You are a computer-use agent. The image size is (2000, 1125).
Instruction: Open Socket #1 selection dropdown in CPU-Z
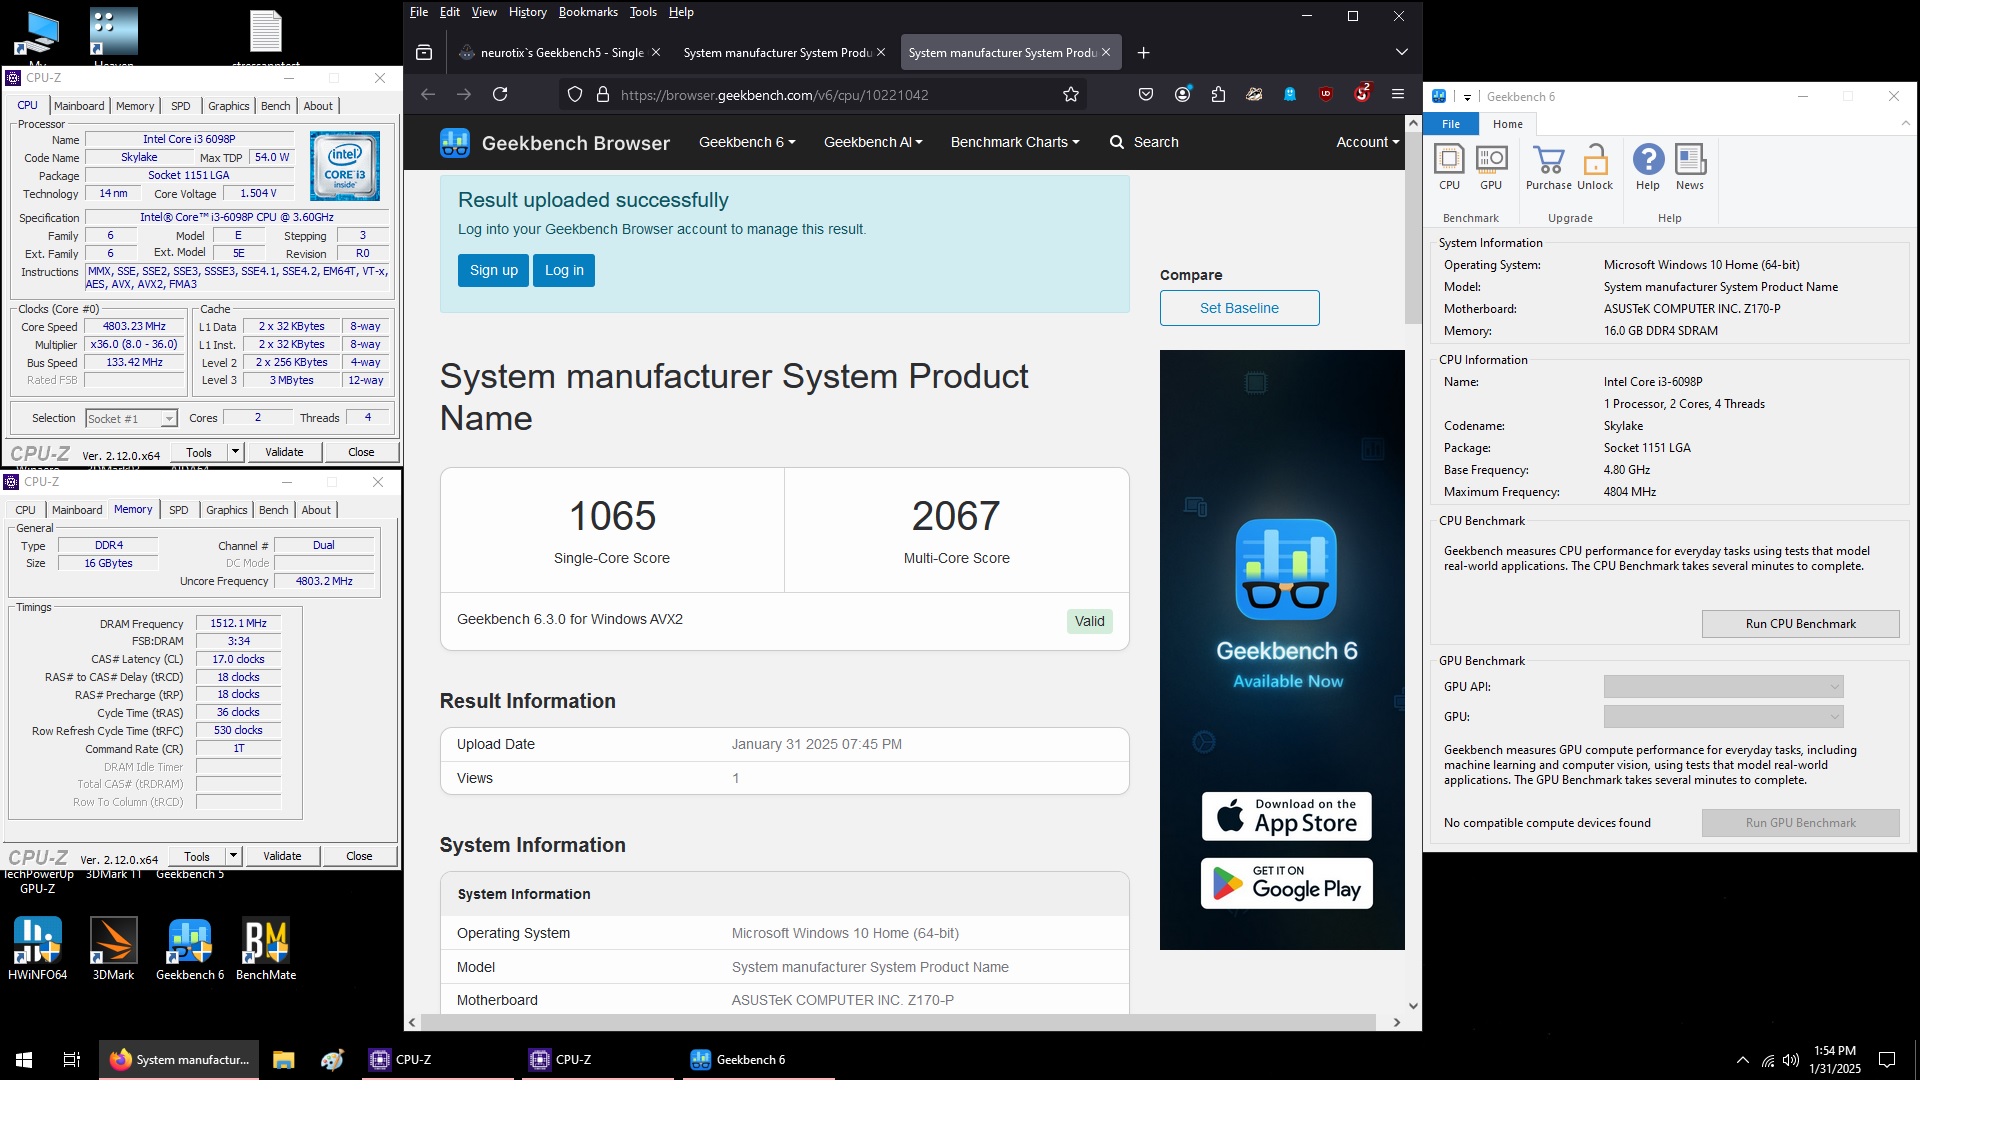tap(131, 419)
